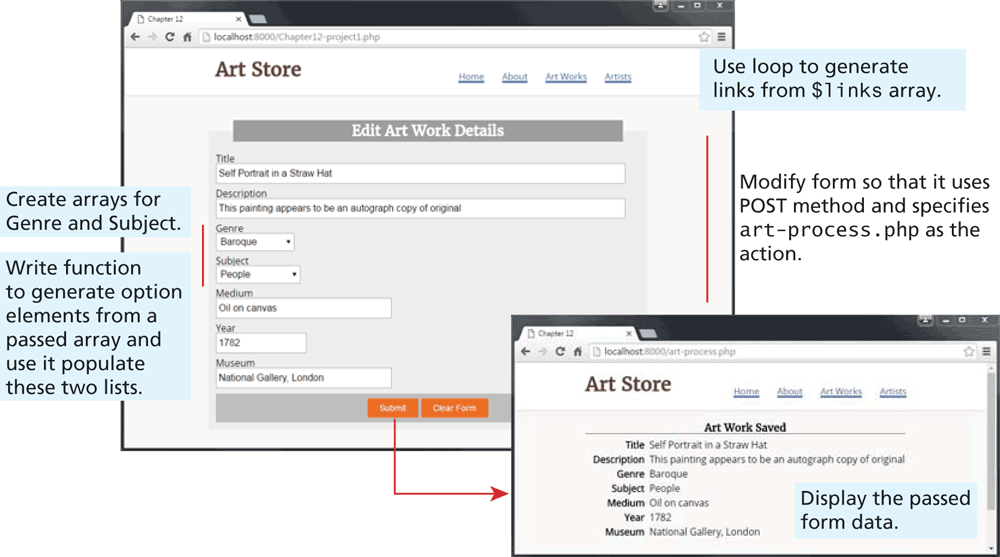
Task: Open the hamburger menu of Chapter12-project1.php window
Action: (x=721, y=37)
